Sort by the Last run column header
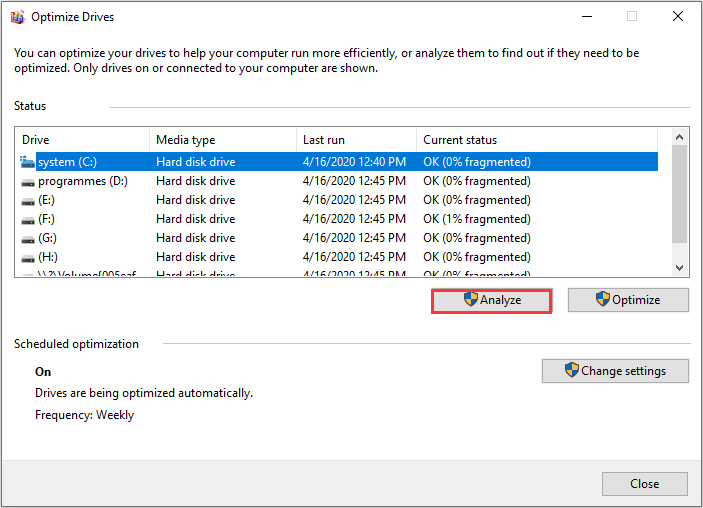The height and width of the screenshot is (508, 703). point(356,140)
